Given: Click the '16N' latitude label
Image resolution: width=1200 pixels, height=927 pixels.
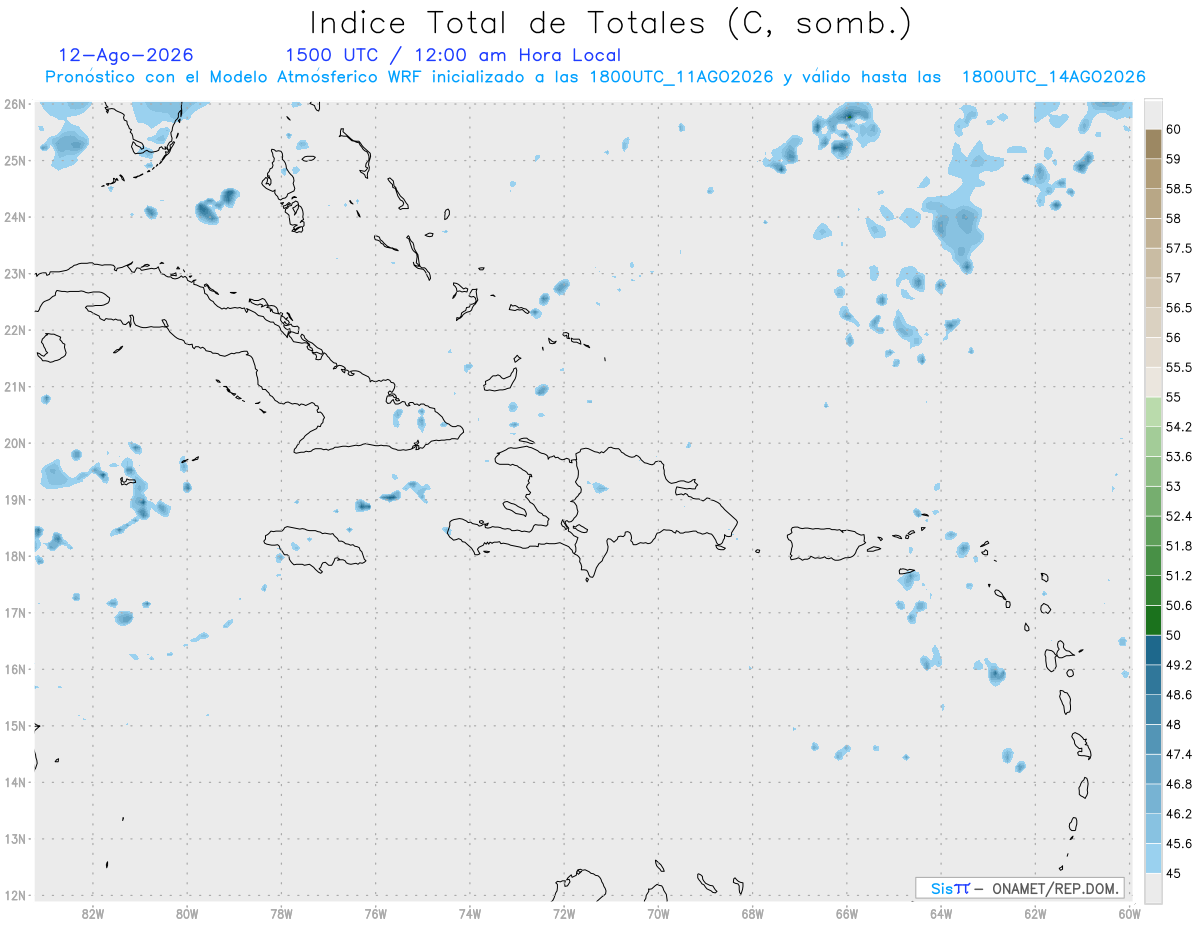Looking at the screenshot, I should (14, 669).
